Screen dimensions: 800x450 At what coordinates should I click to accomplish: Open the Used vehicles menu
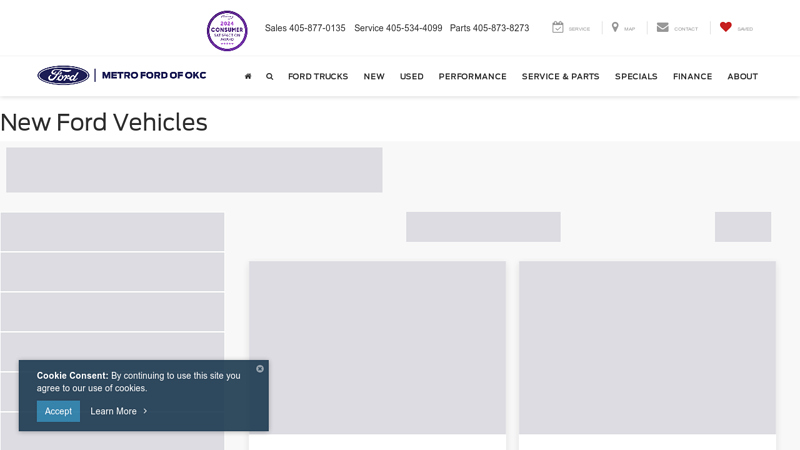pos(411,76)
